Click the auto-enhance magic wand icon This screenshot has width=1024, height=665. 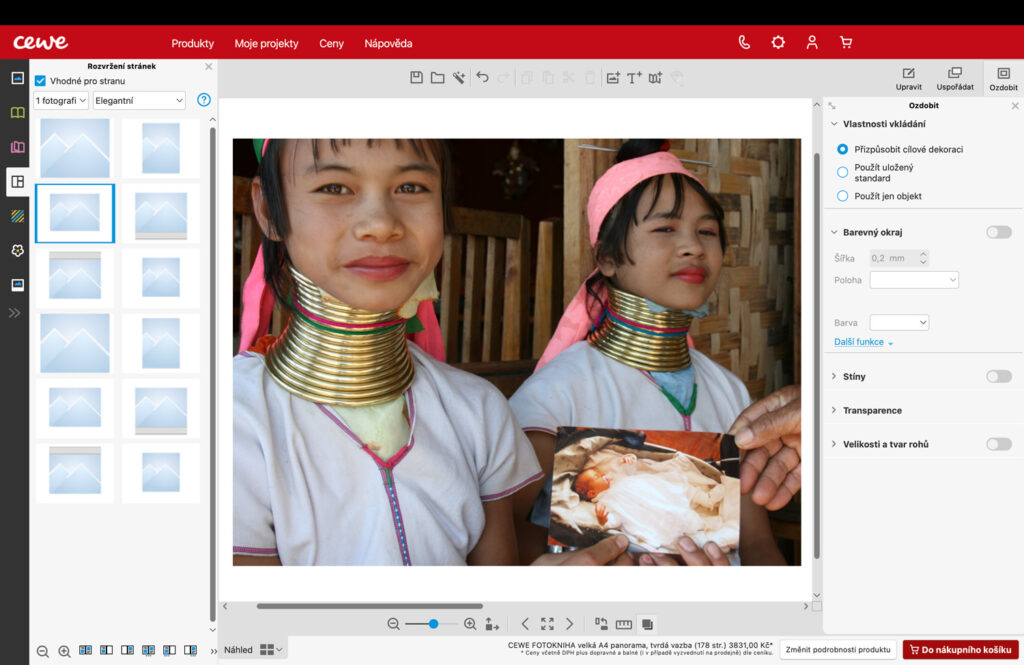pos(459,78)
